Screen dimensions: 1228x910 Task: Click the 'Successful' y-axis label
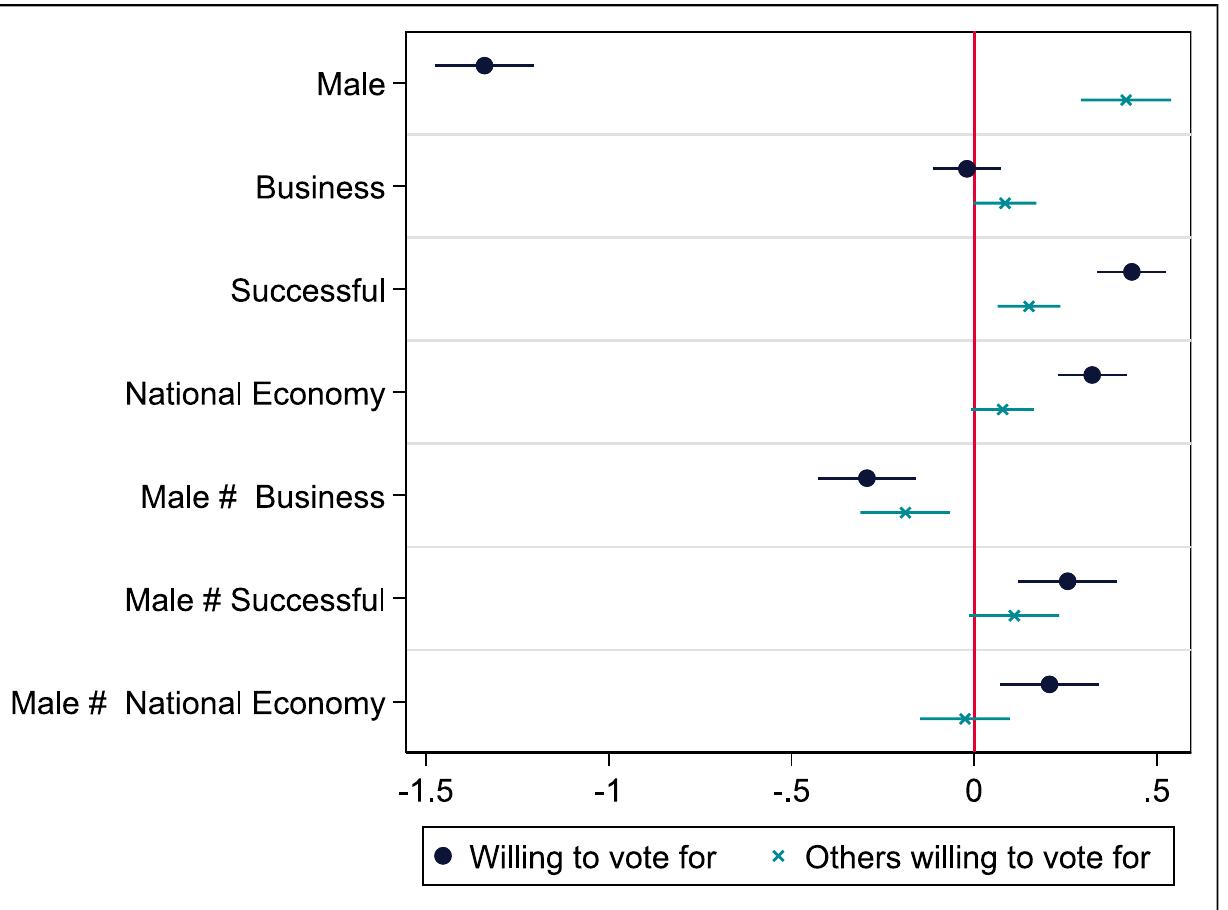[307, 291]
